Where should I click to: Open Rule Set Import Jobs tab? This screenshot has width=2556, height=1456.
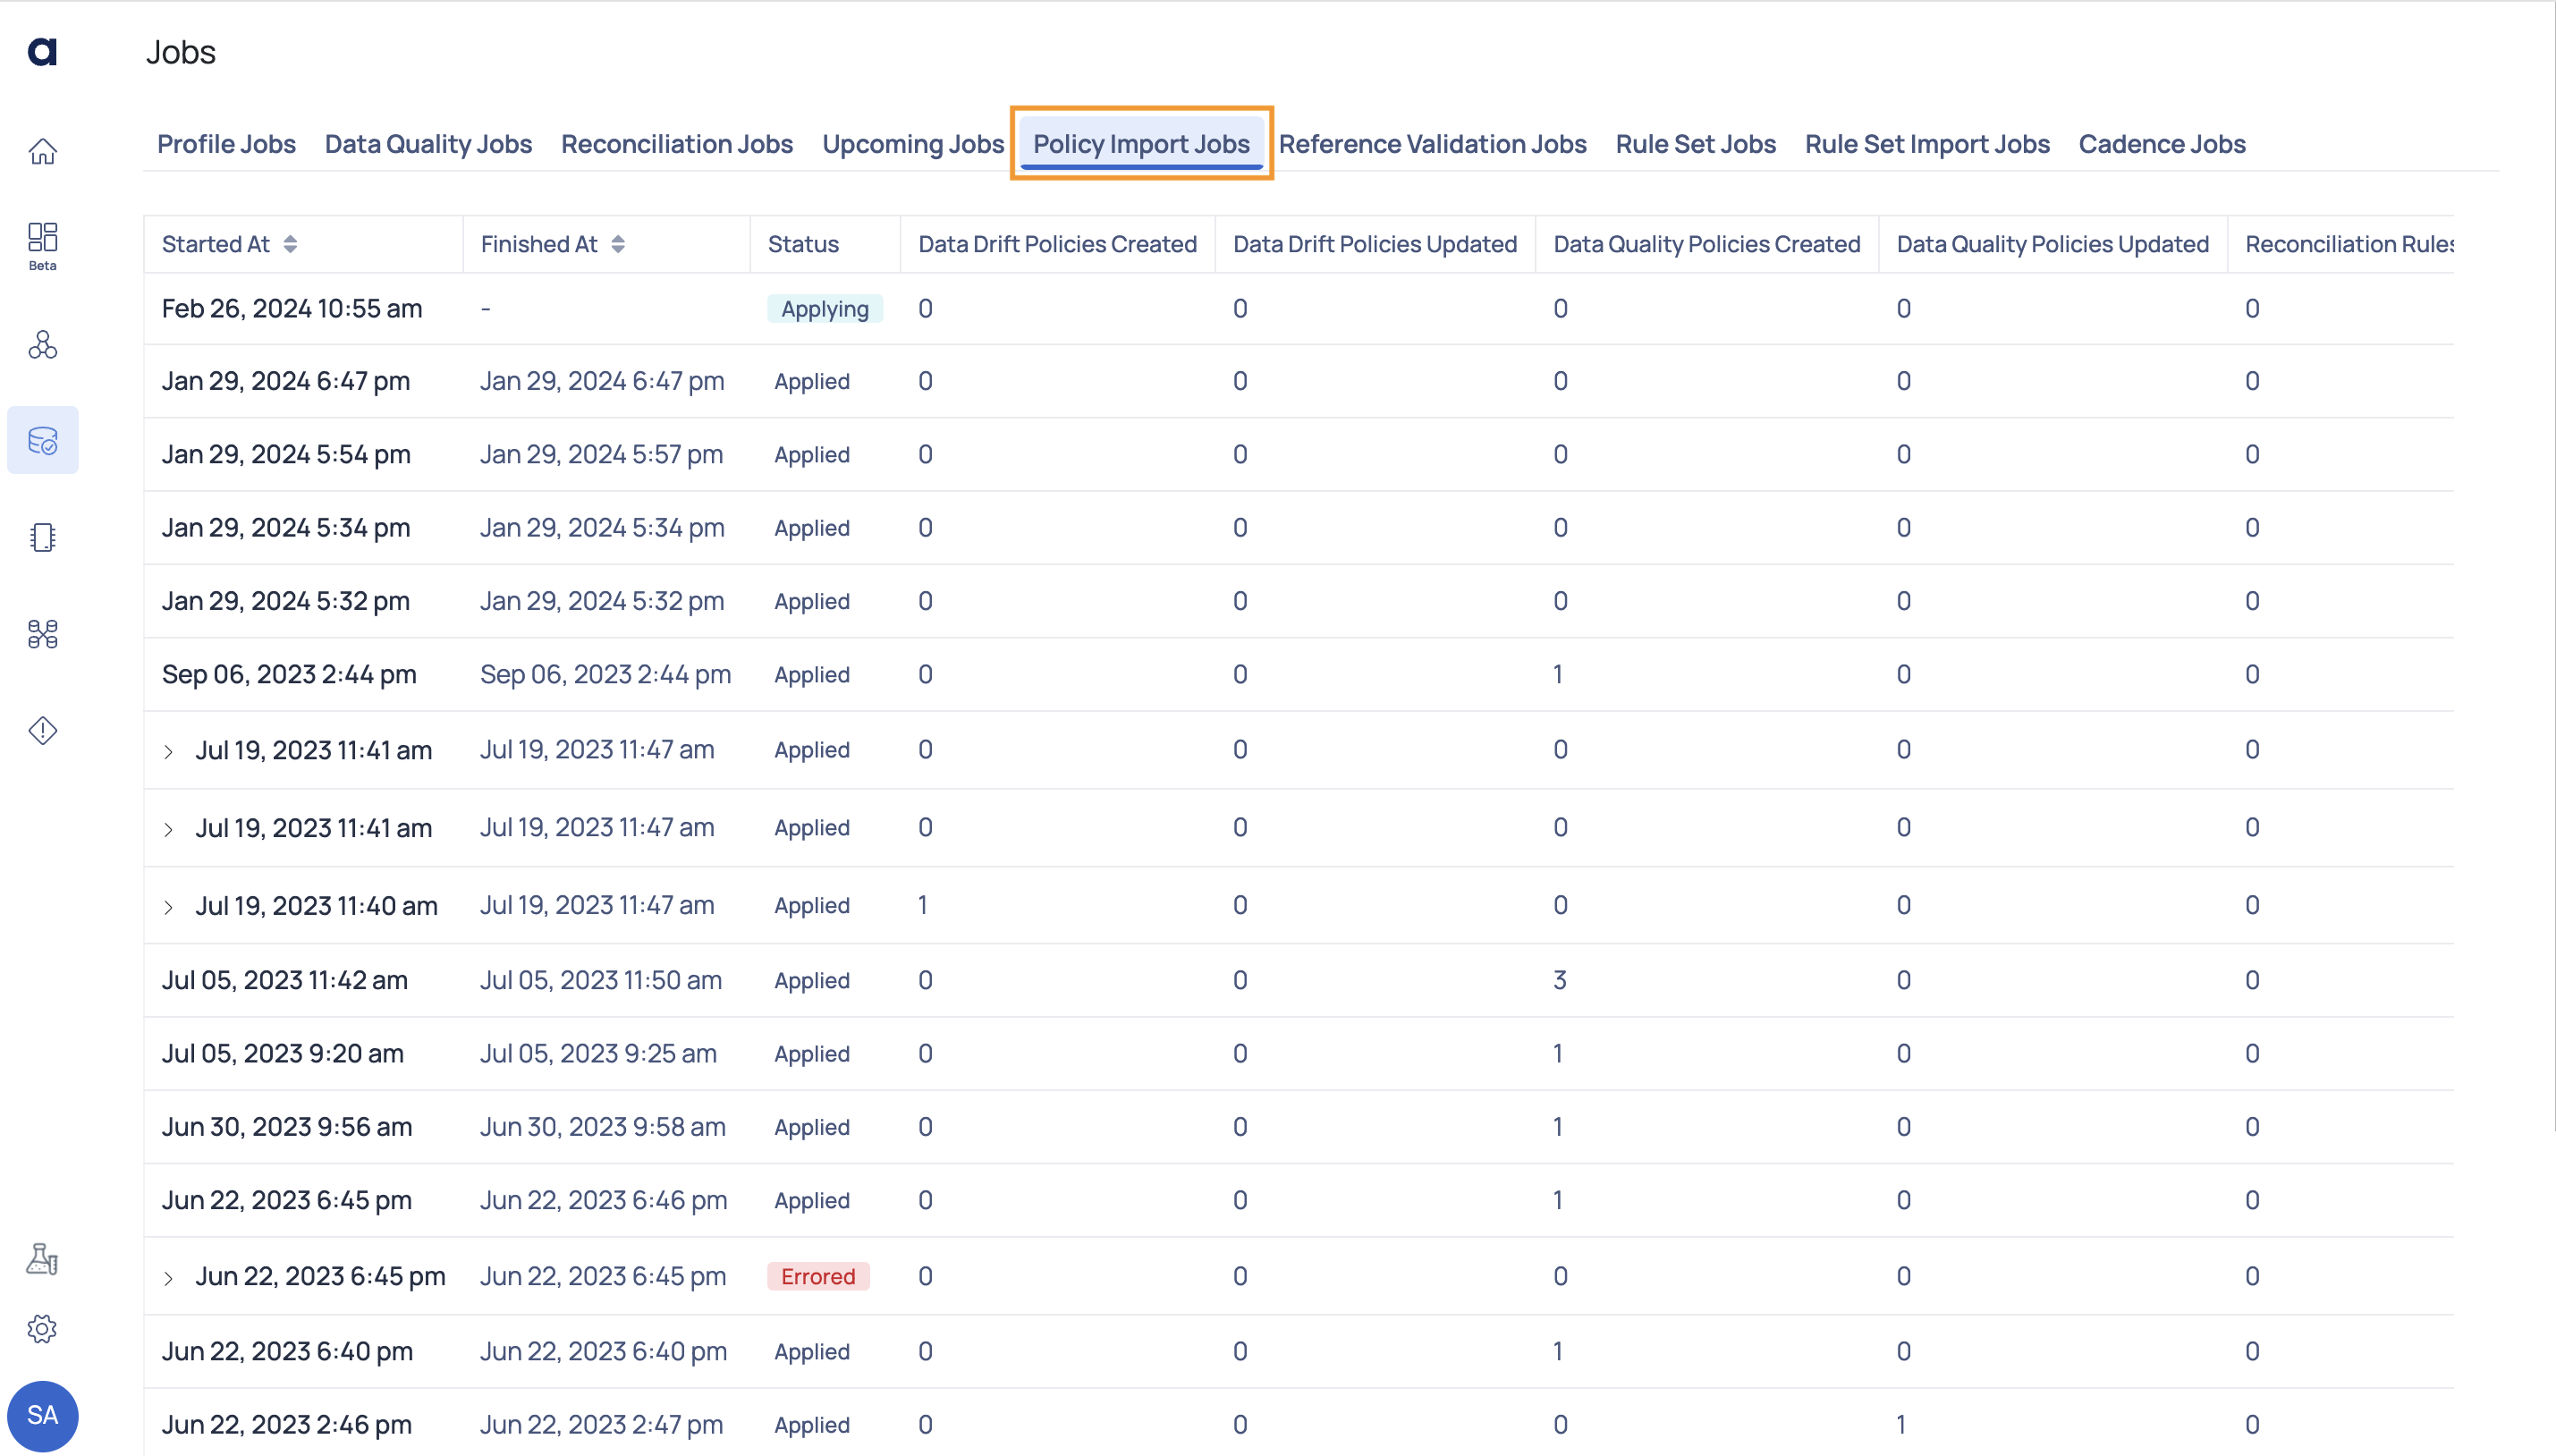pyautogui.click(x=1927, y=144)
